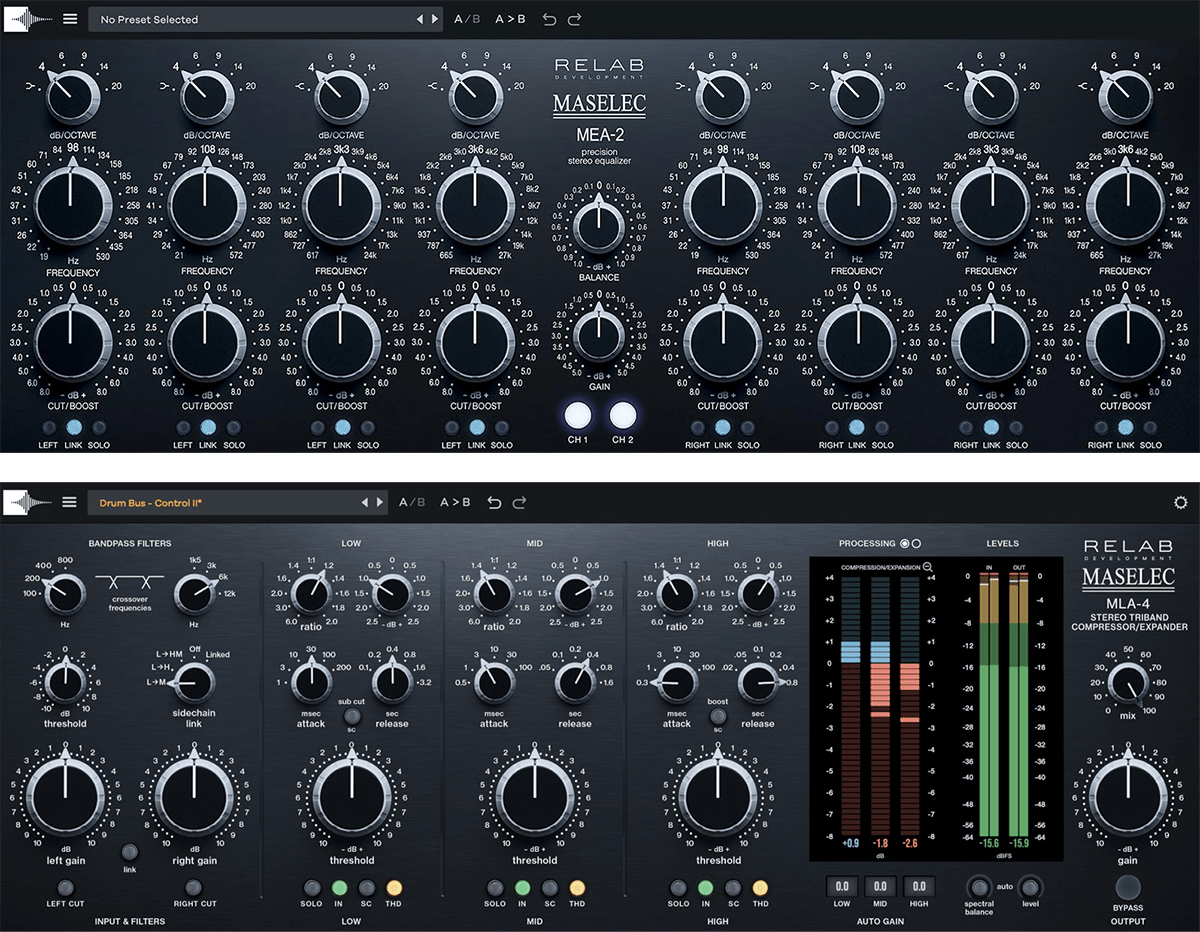Click the left gain knob in Input & Filters

[x=65, y=795]
